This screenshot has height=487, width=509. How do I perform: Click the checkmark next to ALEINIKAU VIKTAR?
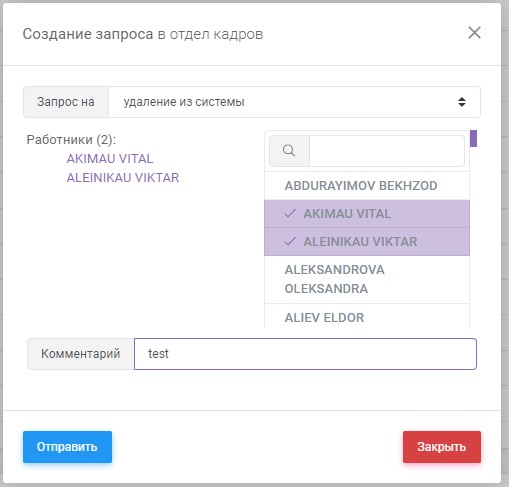tap(290, 241)
